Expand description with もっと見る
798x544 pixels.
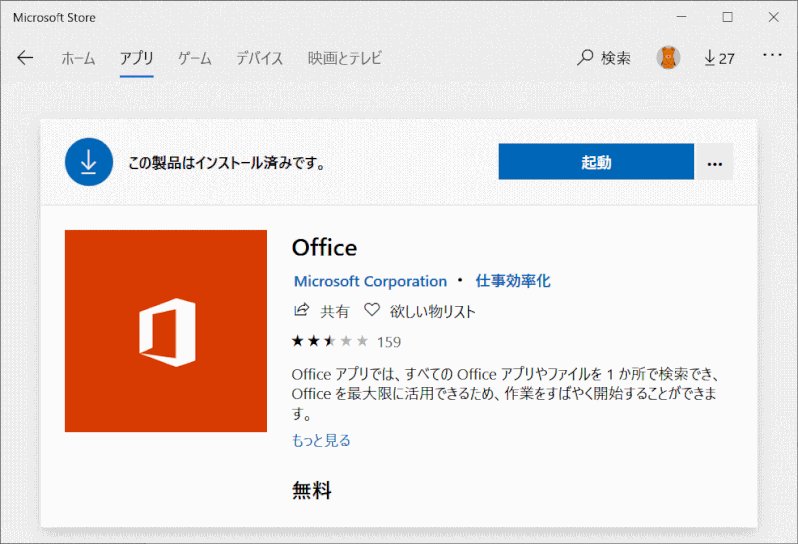pos(321,440)
